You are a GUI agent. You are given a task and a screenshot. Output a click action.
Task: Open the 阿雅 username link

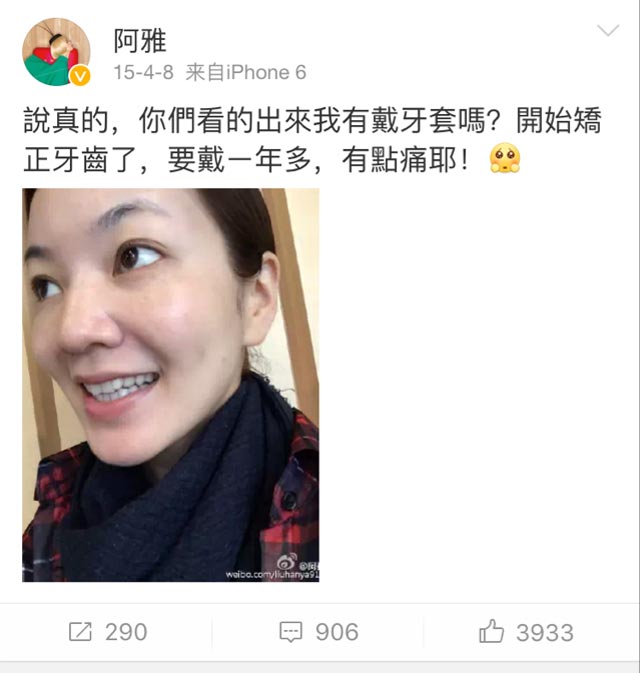[140, 41]
